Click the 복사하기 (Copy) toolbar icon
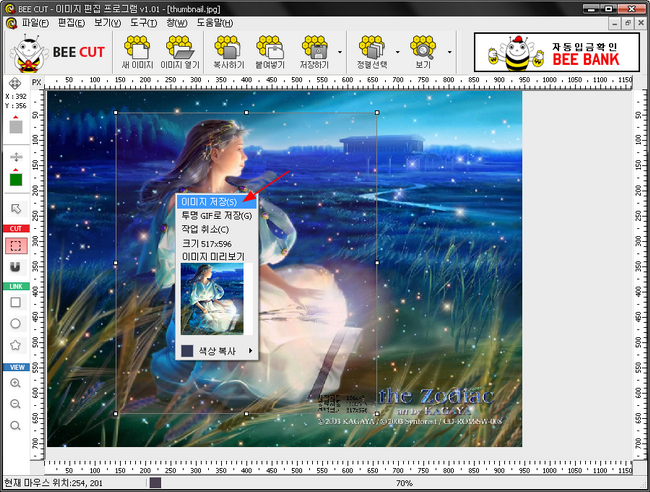Screen dimensions: 650x492 click(x=226, y=50)
